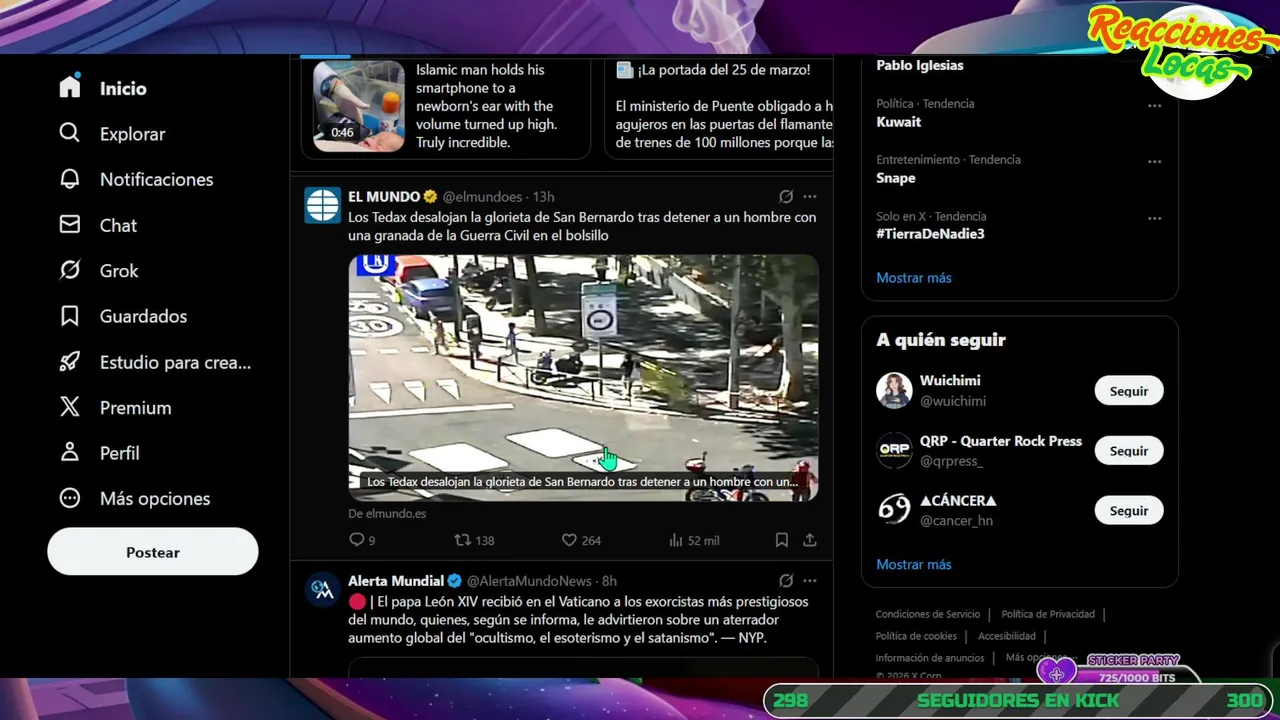Open the @elmundoes handle link
Viewport: 1280px width, 720px height.
point(482,197)
